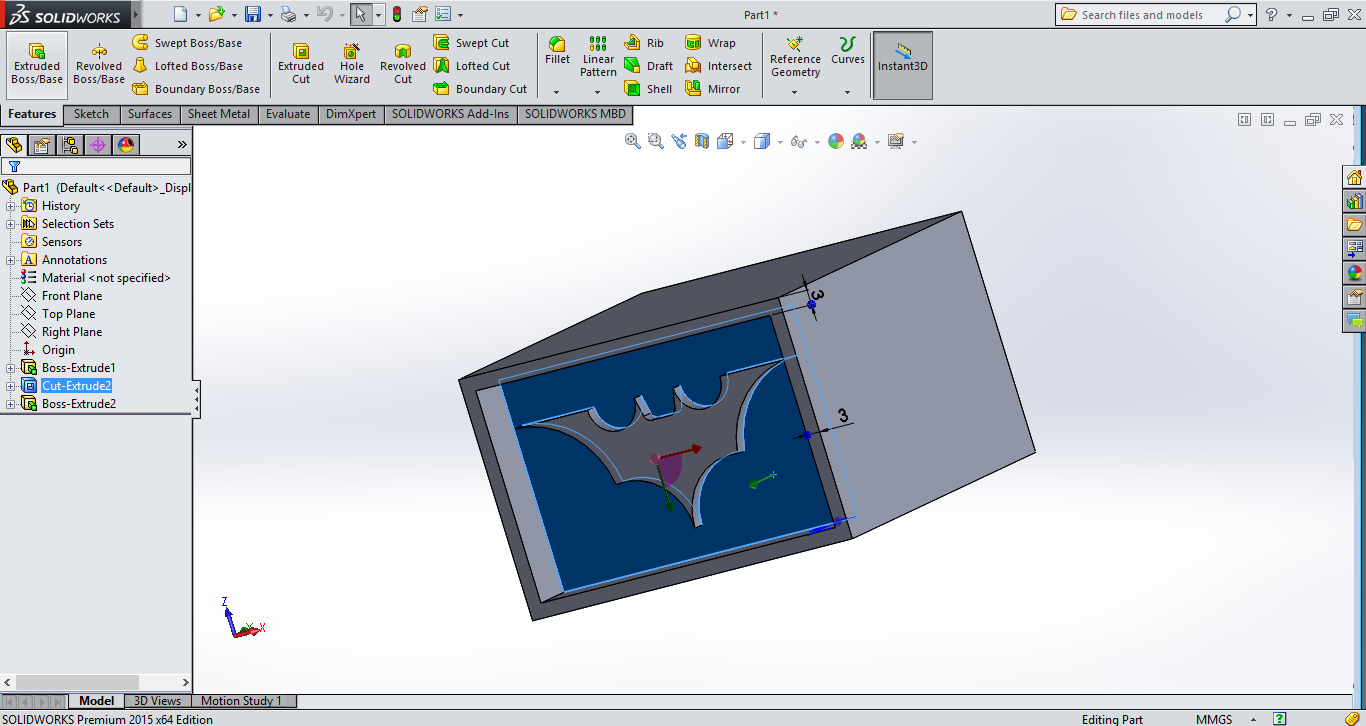Choose the Swept Boss/Base feature
This screenshot has height=726, width=1366.
188,43
